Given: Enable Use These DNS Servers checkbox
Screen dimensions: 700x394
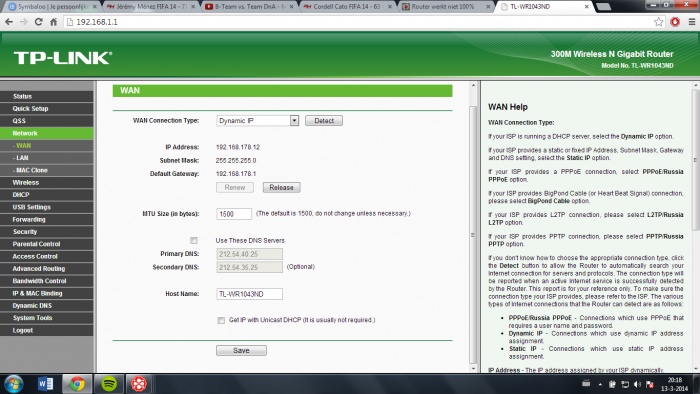Looking at the screenshot, I should pos(194,241).
